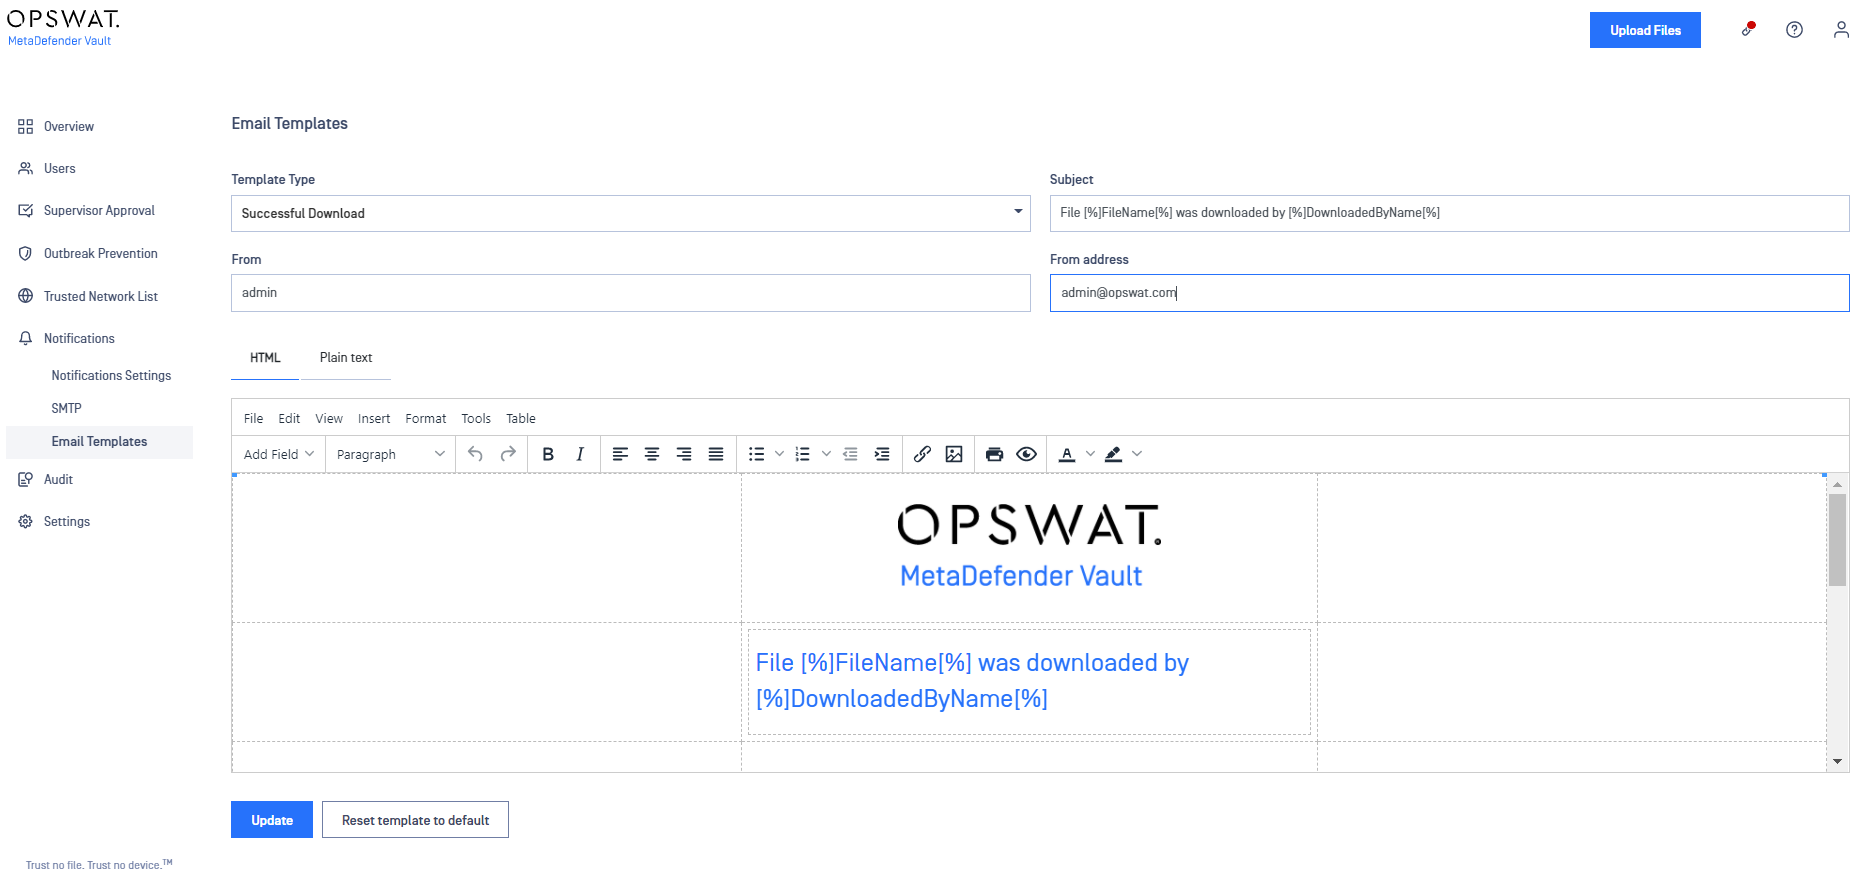
Task: Click the Outbreak Prevention shield icon
Action: pos(26,254)
